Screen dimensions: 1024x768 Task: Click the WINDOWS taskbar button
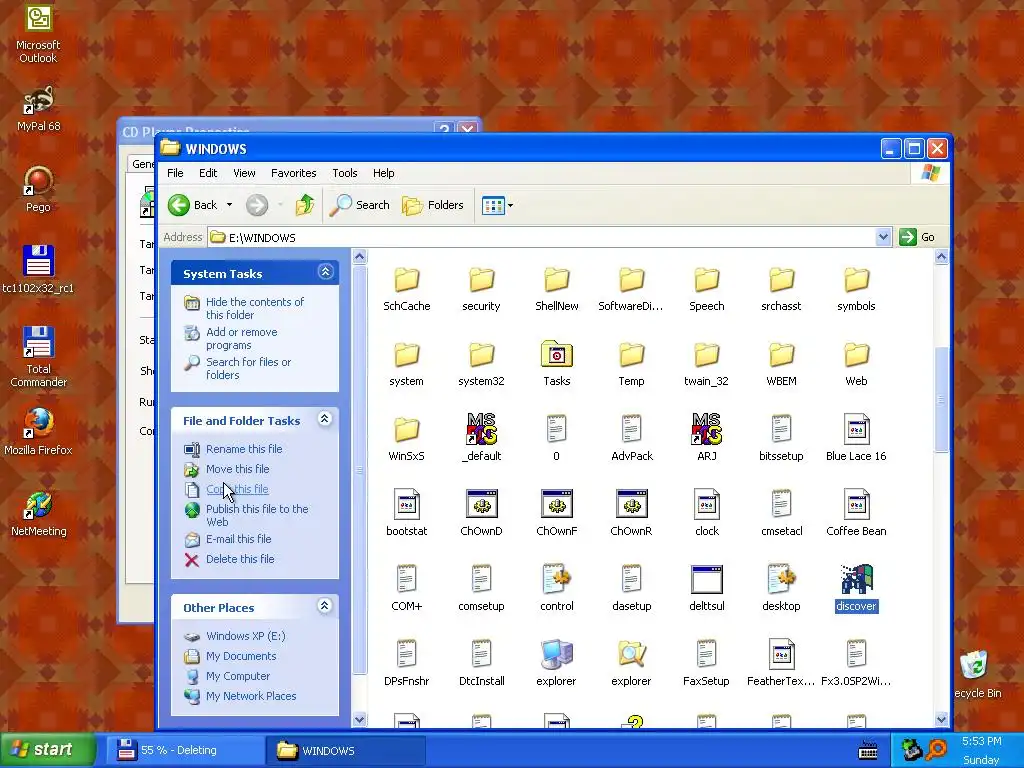[x=345, y=750]
